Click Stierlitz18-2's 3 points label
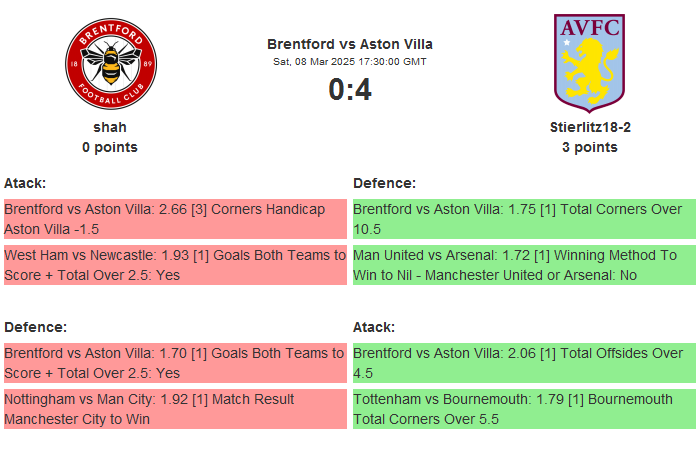The height and width of the screenshot is (460, 700). point(589,147)
